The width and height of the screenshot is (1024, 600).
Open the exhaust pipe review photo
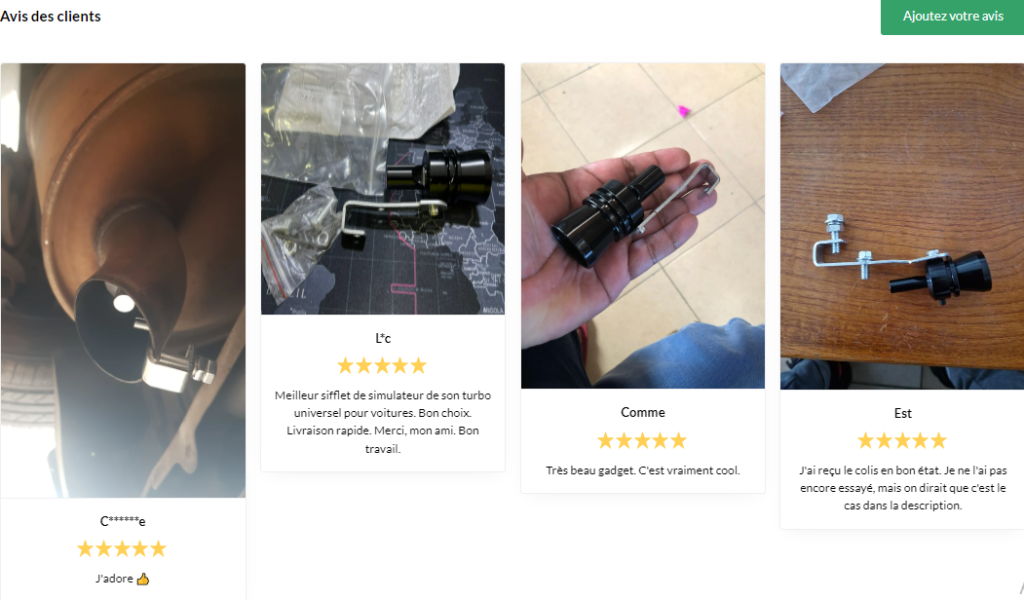coord(123,280)
